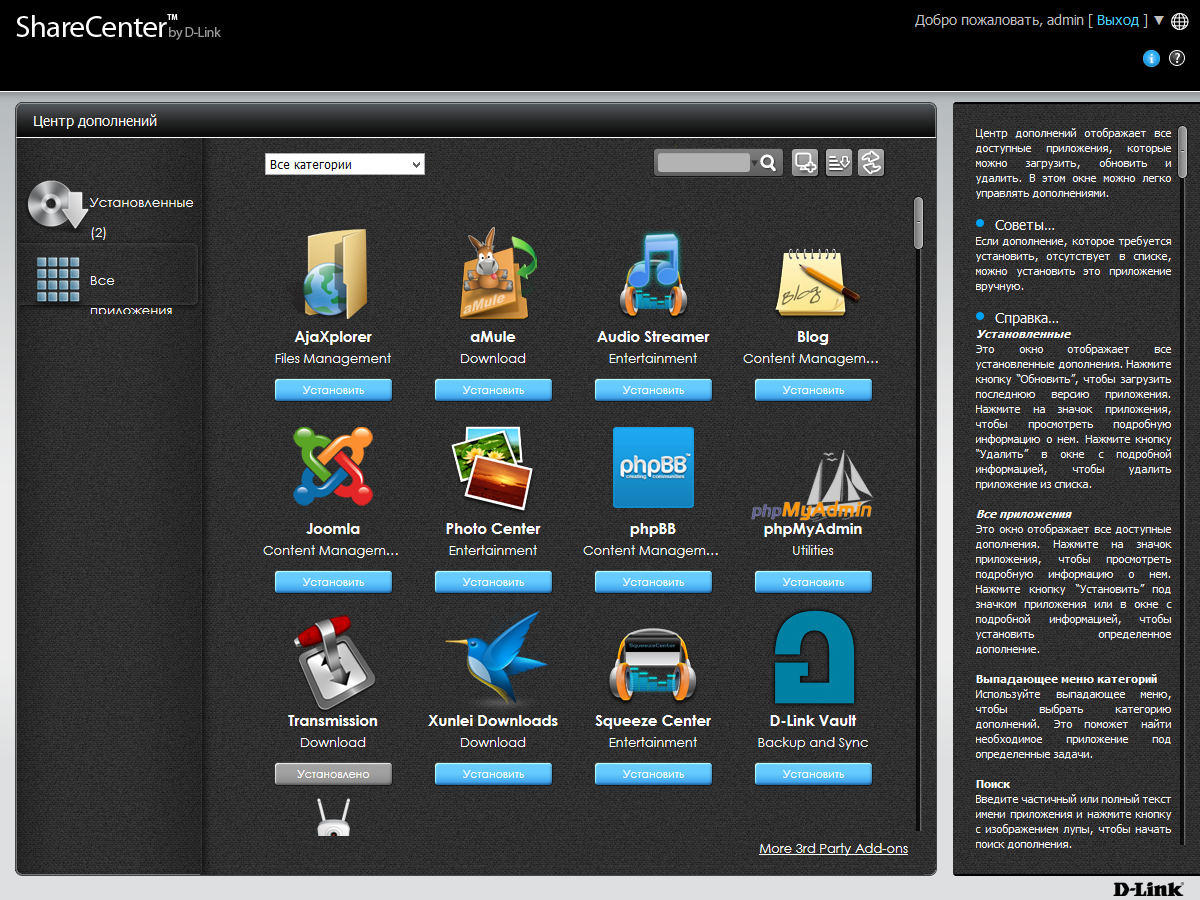
Task: Click the Xunlei Downloads app name
Action: [x=493, y=721]
